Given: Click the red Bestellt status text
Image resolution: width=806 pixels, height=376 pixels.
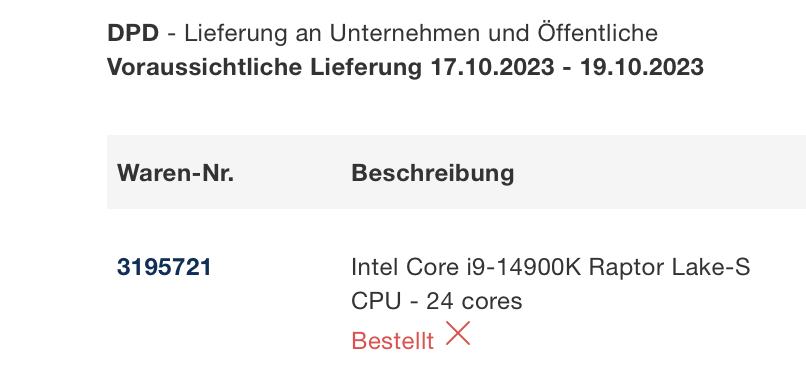Looking at the screenshot, I should point(393,341).
